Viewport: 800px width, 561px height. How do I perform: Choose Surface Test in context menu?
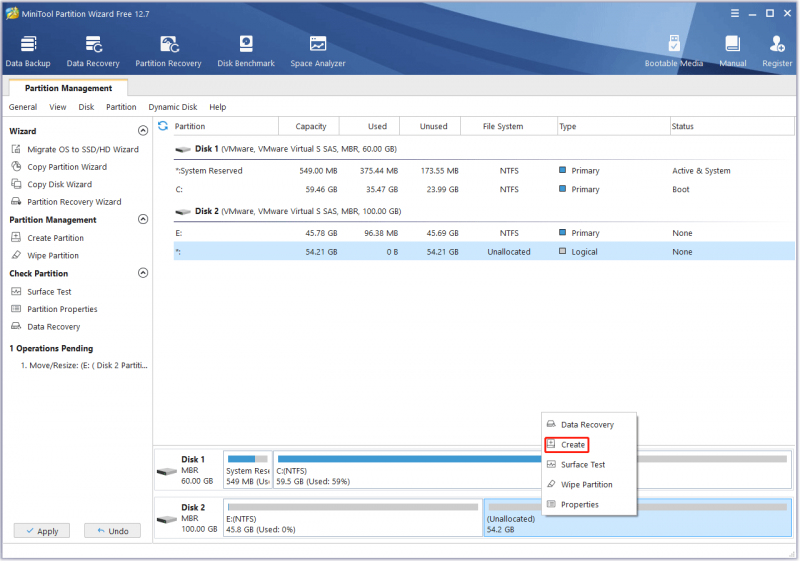tap(589, 465)
